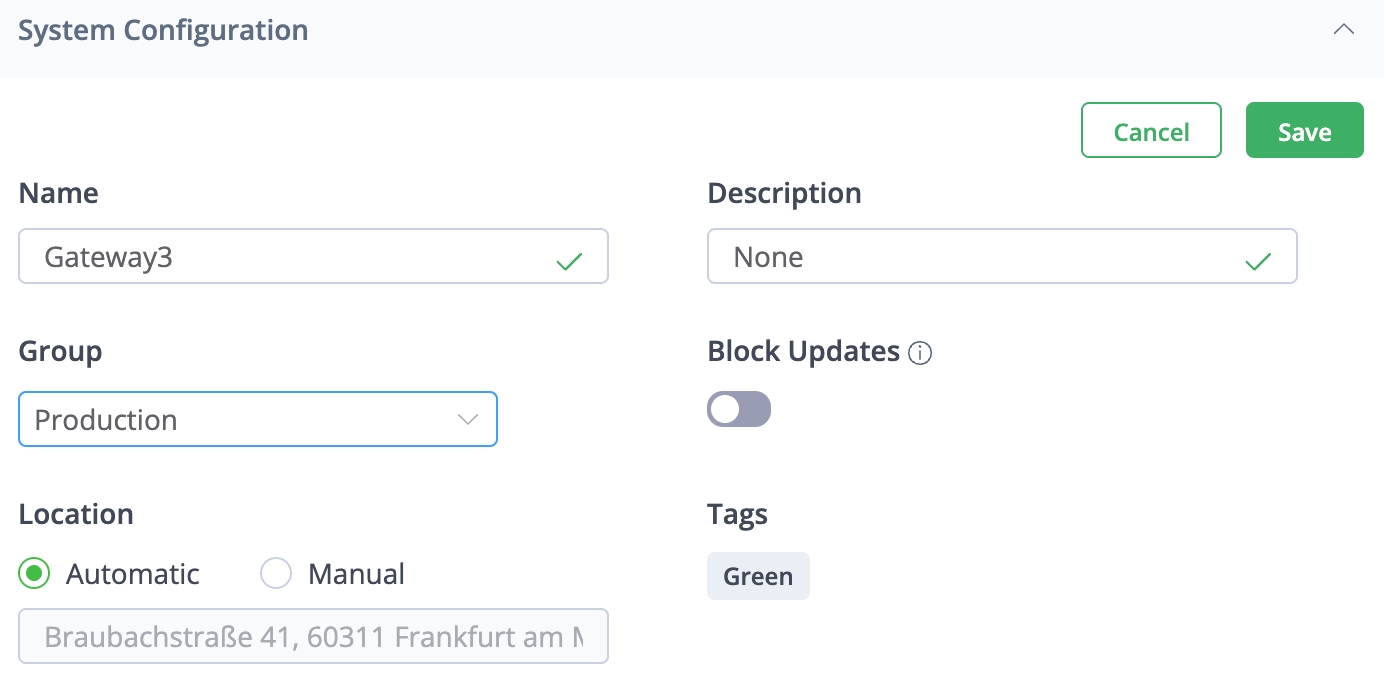Click the green checkmark in Description field

[1258, 262]
